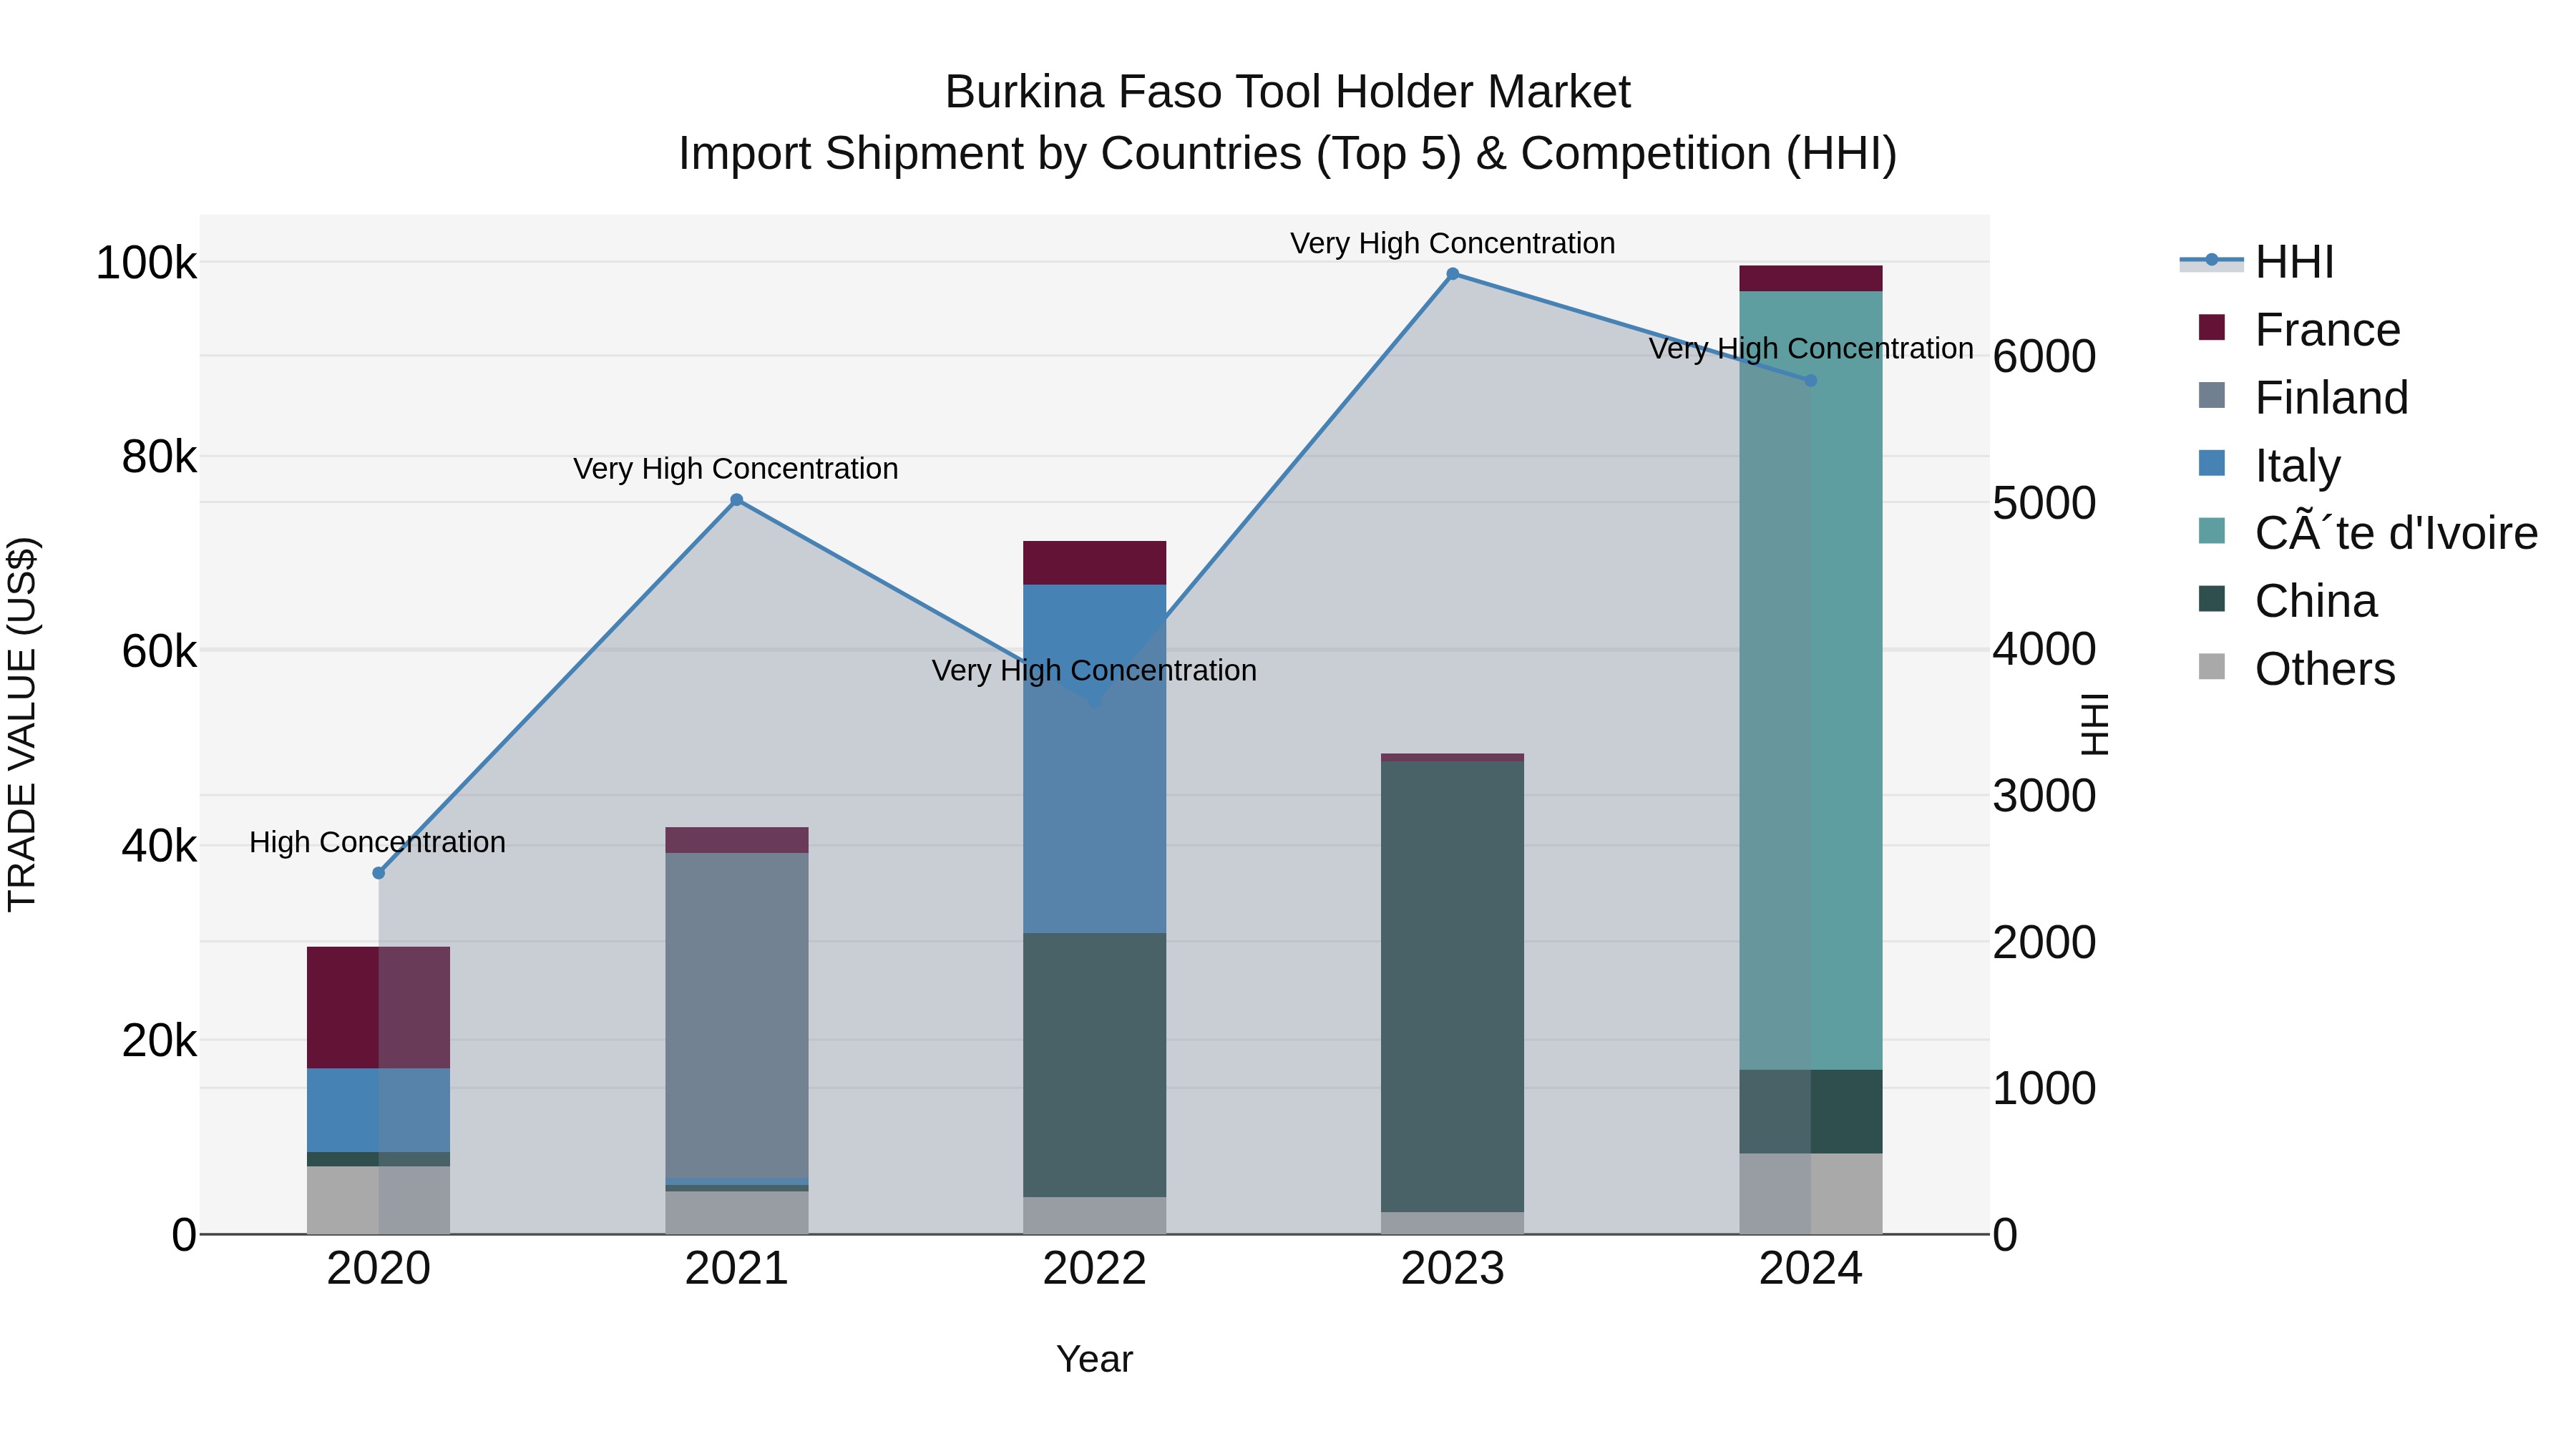Click 'Very High Concentration' label at 2022

(x=1094, y=670)
